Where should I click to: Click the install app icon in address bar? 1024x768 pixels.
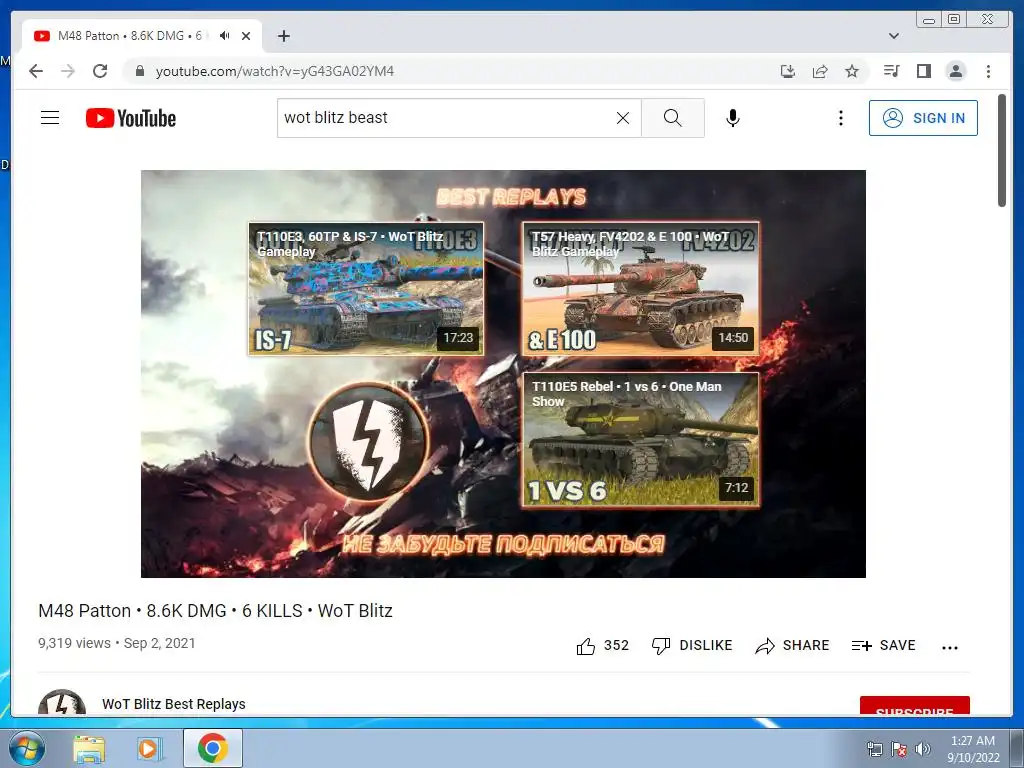click(788, 71)
